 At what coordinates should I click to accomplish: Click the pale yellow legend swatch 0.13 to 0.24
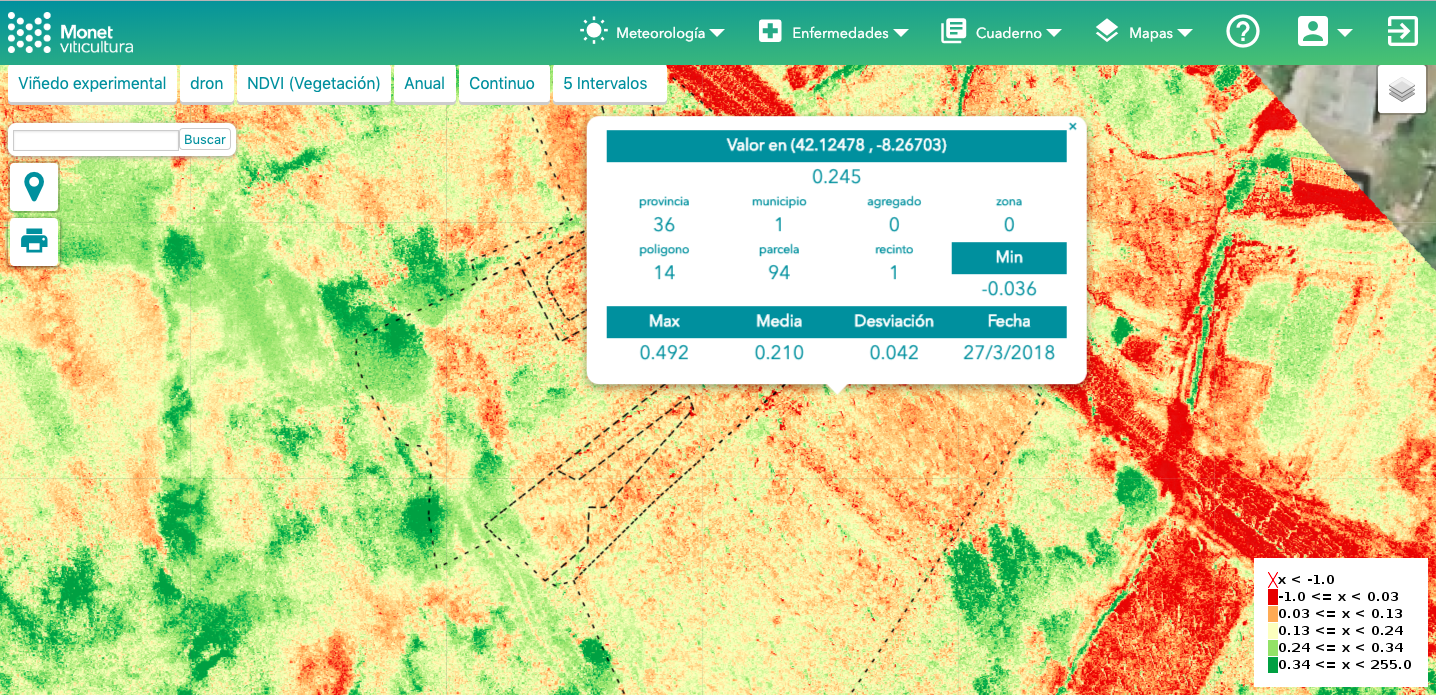pyautogui.click(x=1273, y=631)
